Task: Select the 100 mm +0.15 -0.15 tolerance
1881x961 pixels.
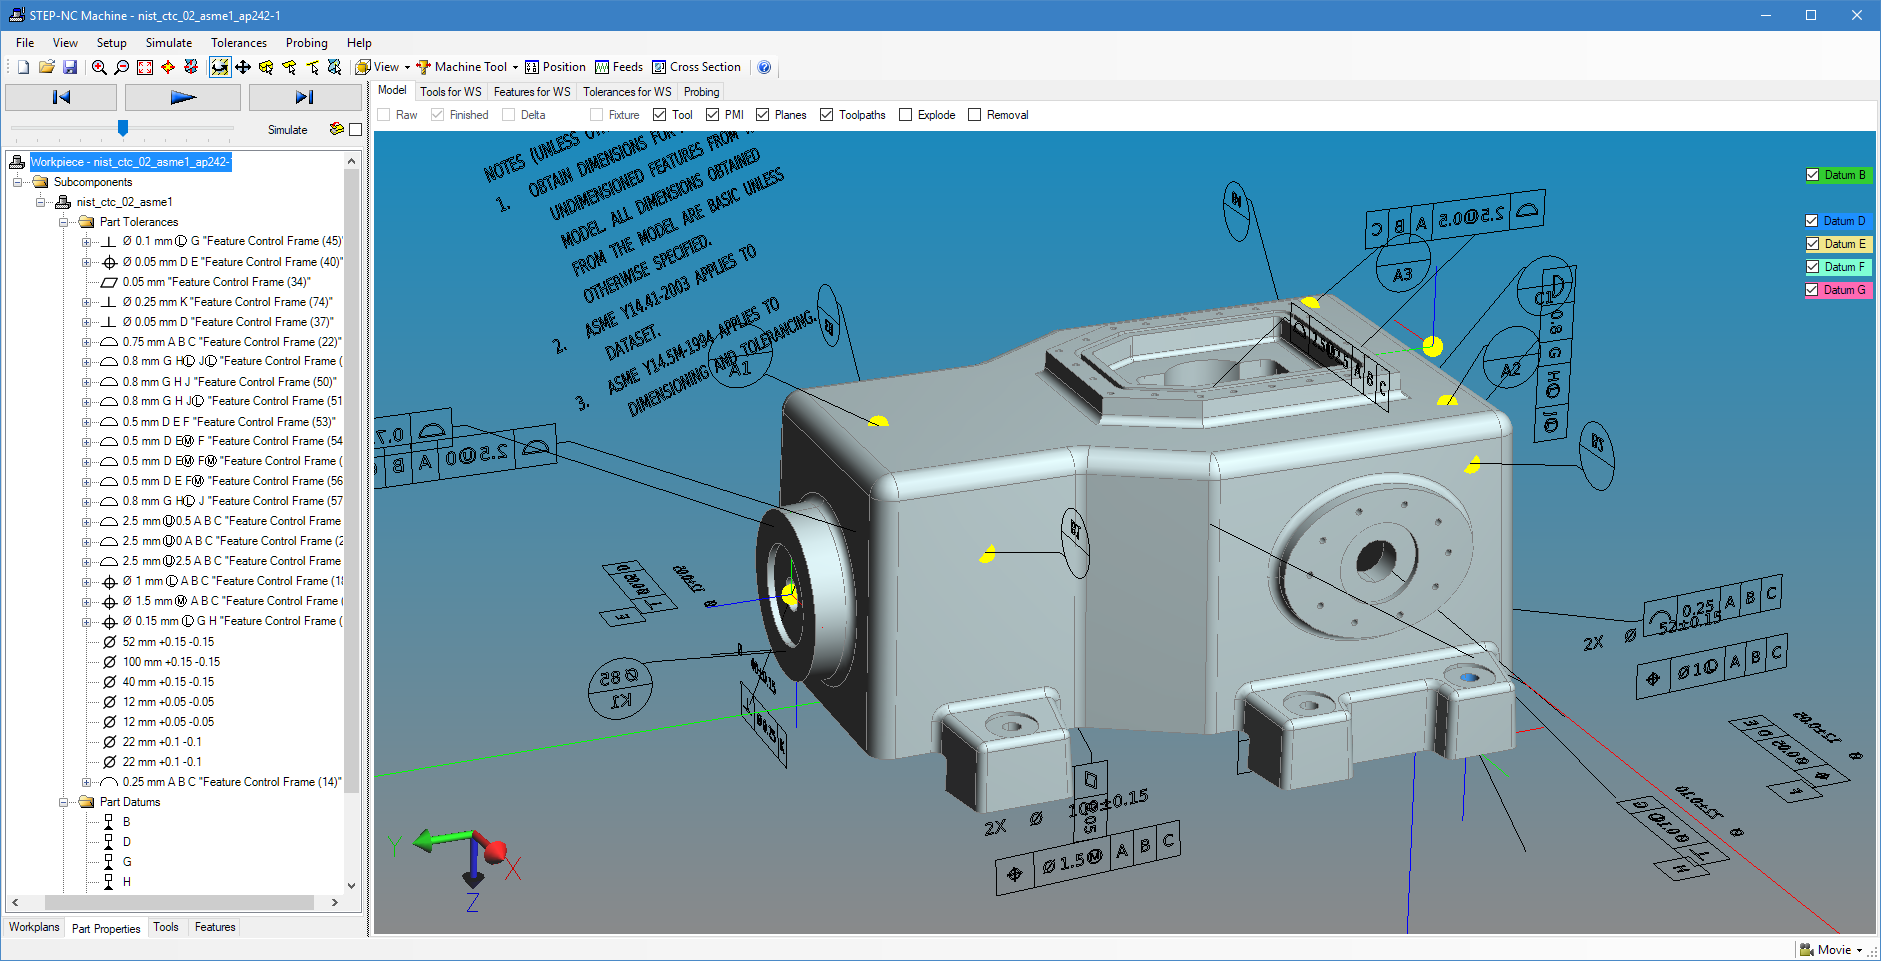Action: coord(171,662)
